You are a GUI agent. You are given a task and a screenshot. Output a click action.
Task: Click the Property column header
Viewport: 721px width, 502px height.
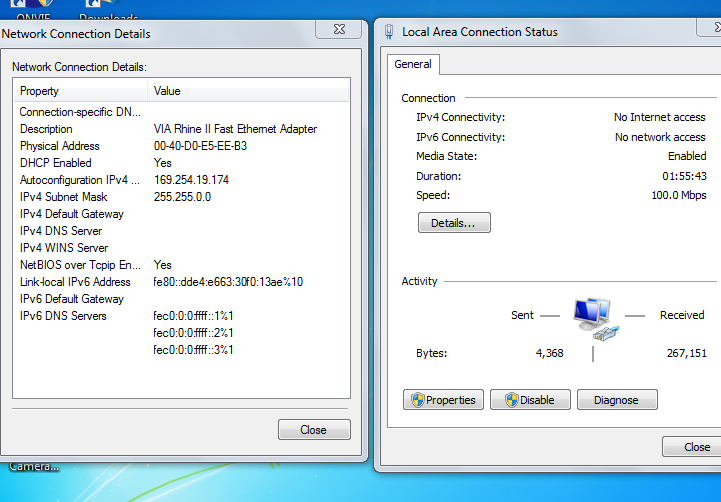tap(80, 91)
